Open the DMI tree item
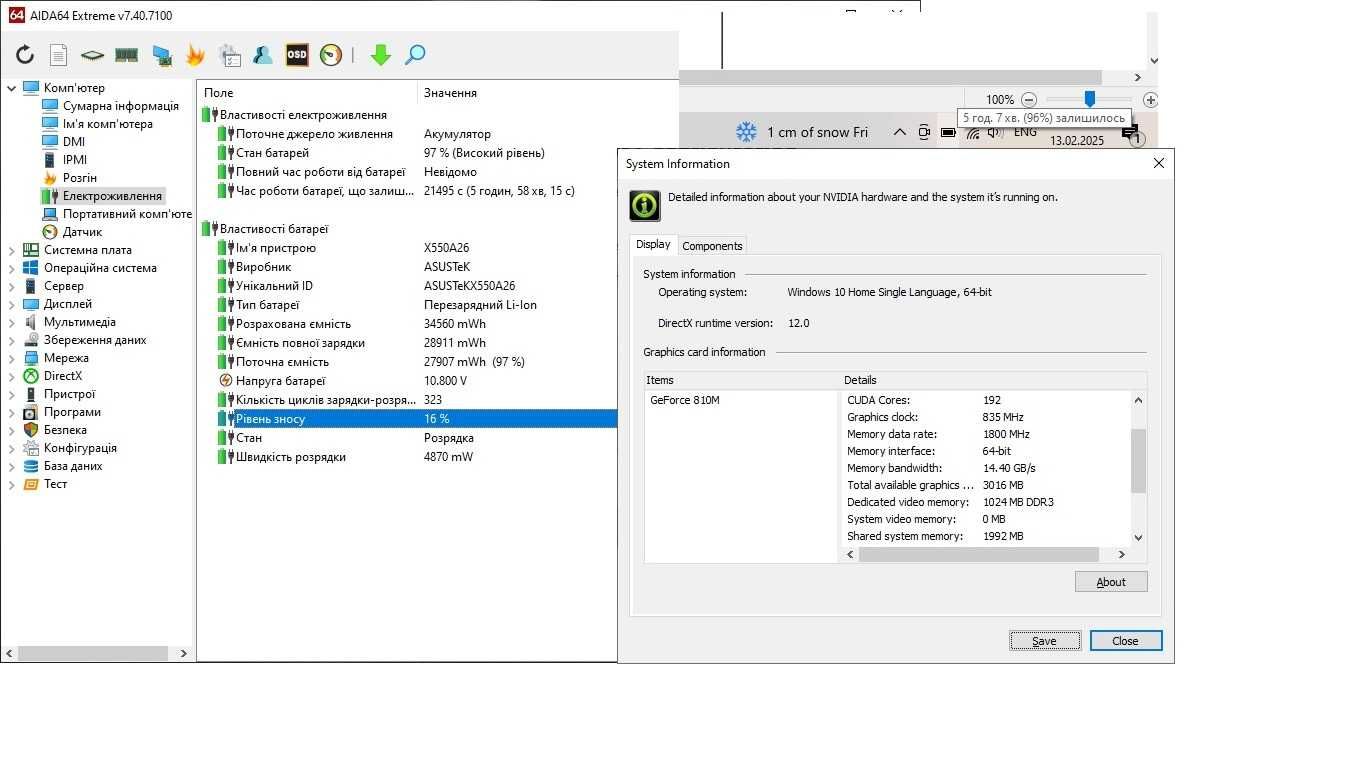The image size is (1366, 768). [x=74, y=142]
